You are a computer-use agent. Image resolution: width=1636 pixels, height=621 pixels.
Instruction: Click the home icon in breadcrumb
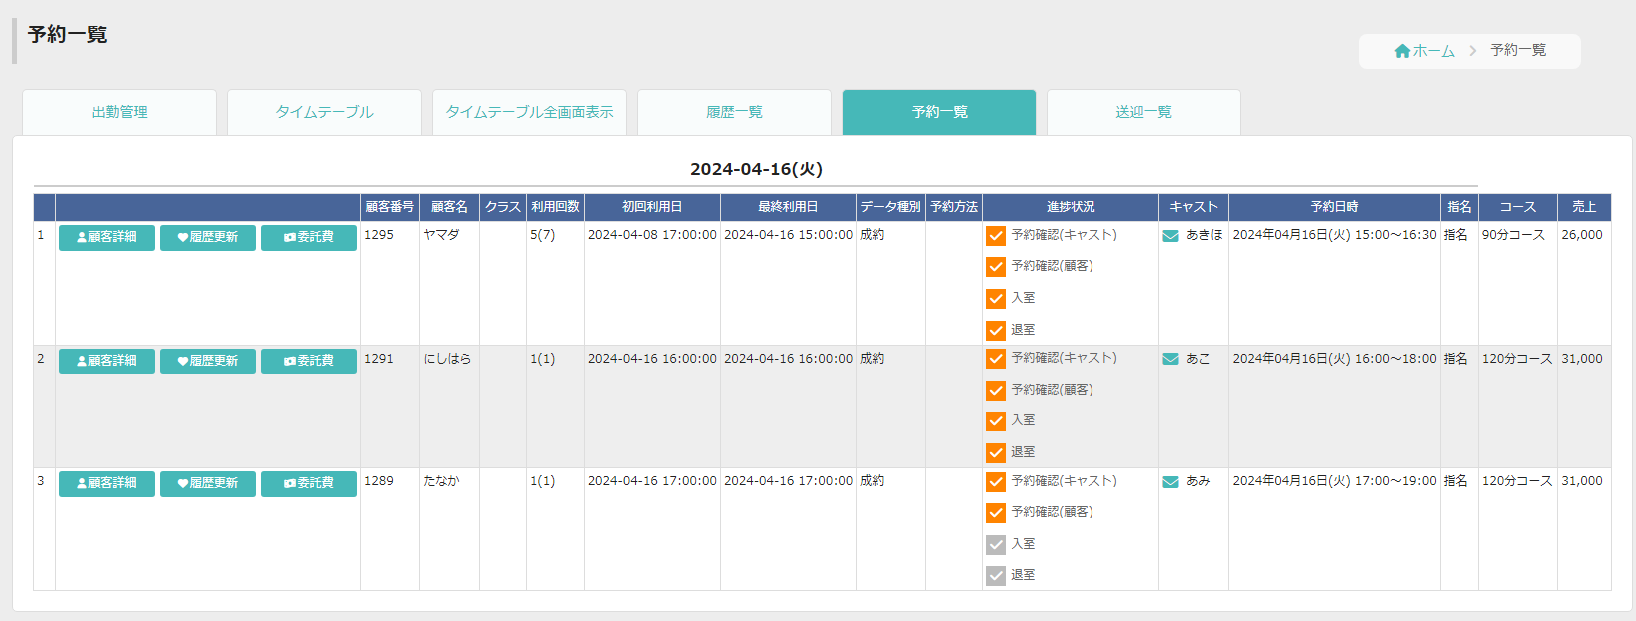[1402, 51]
